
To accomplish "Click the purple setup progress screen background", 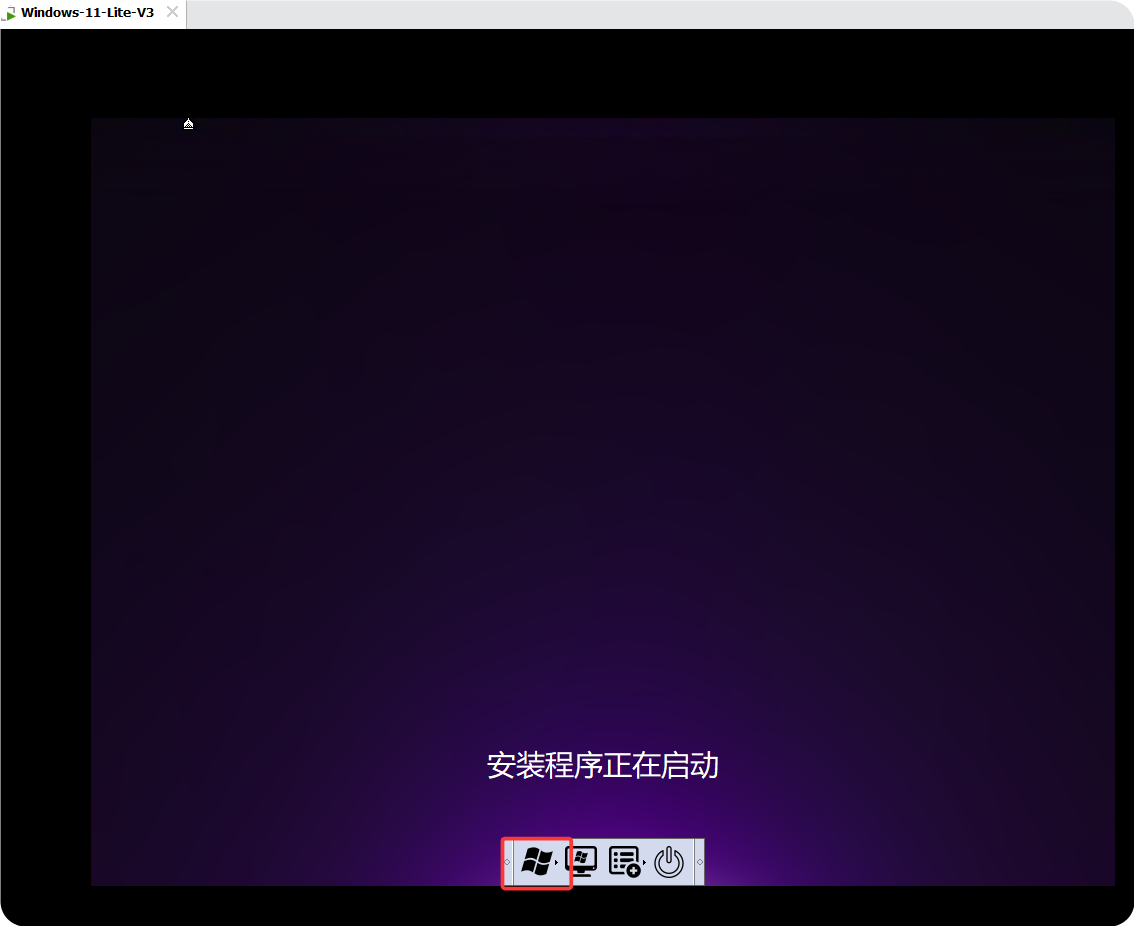I will (600, 450).
